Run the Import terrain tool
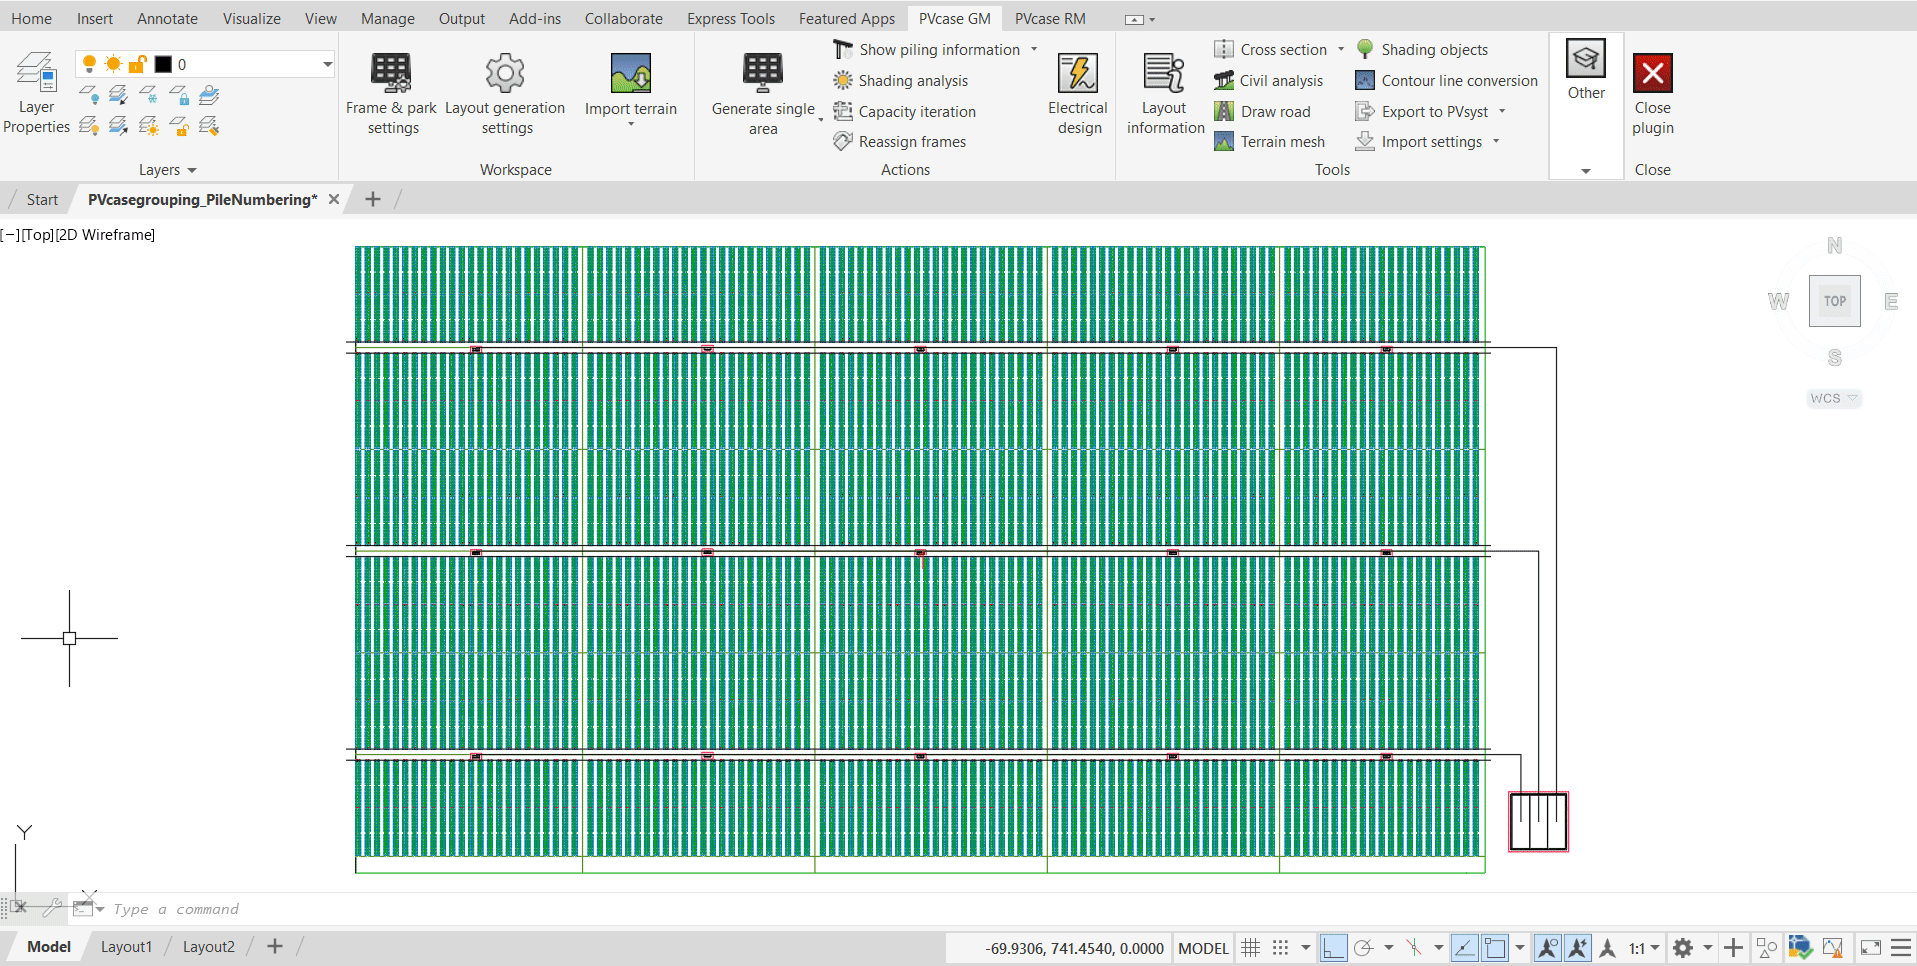 click(x=630, y=85)
